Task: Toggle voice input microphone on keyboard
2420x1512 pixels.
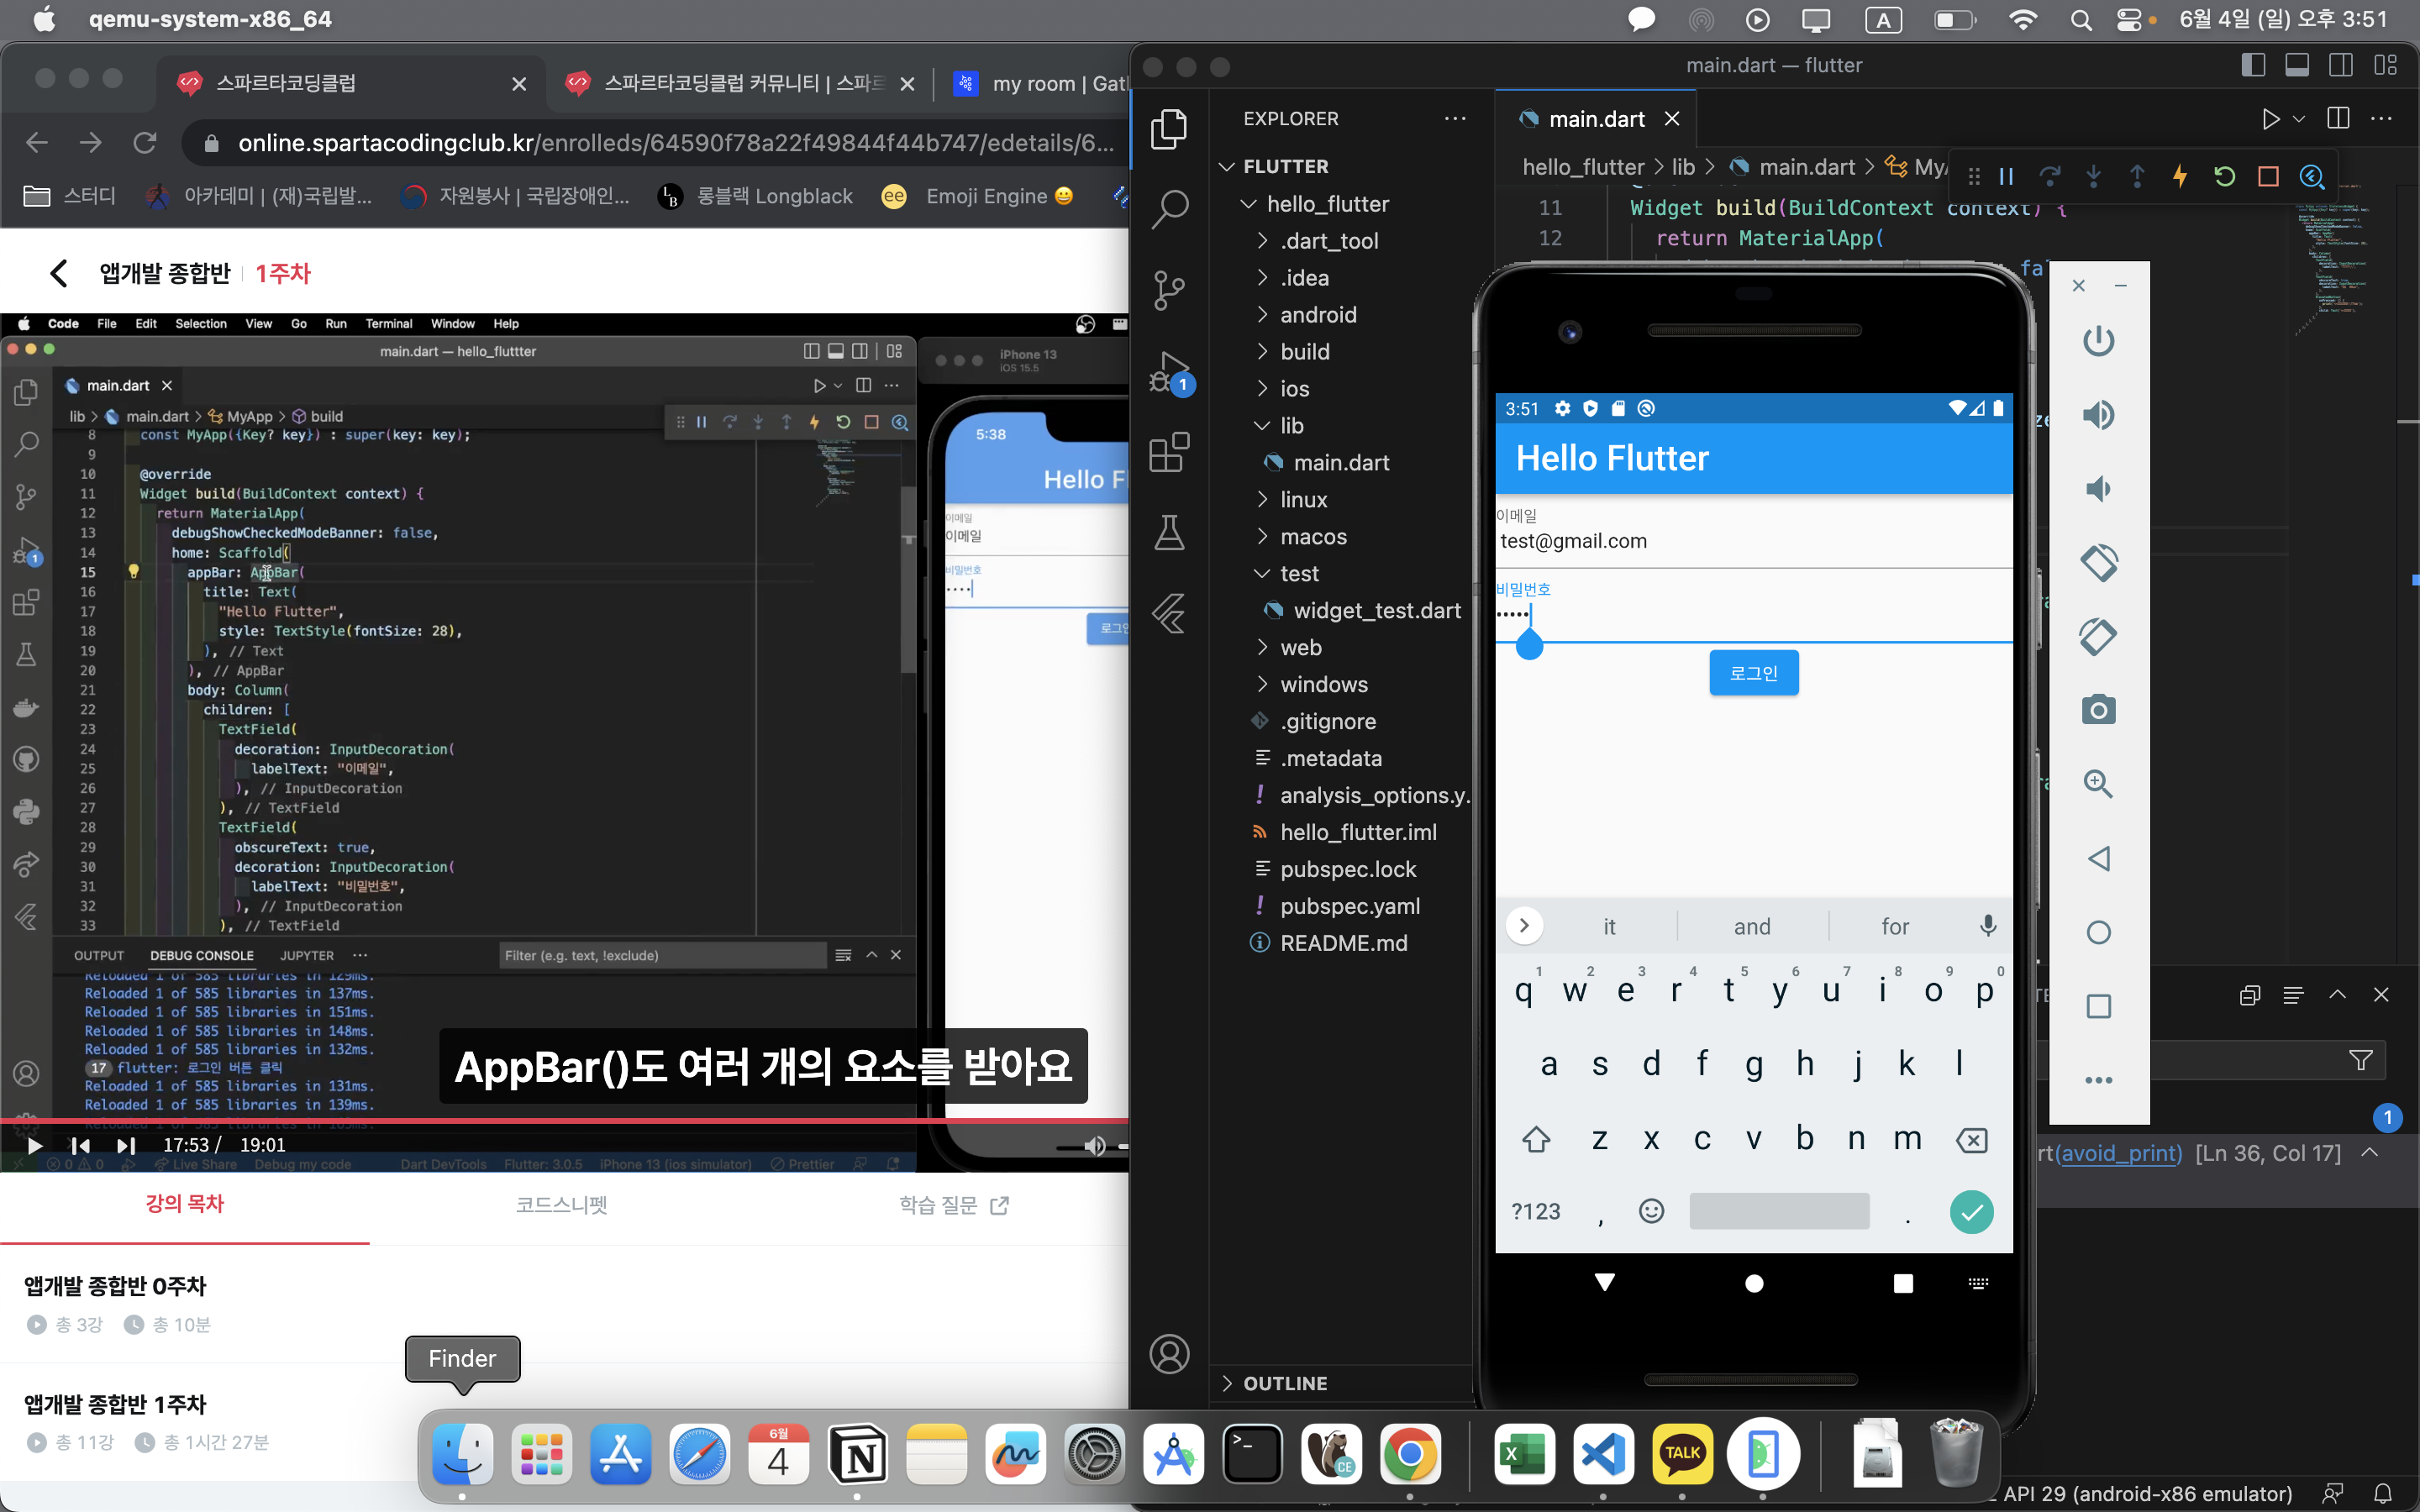Action: pyautogui.click(x=1988, y=926)
